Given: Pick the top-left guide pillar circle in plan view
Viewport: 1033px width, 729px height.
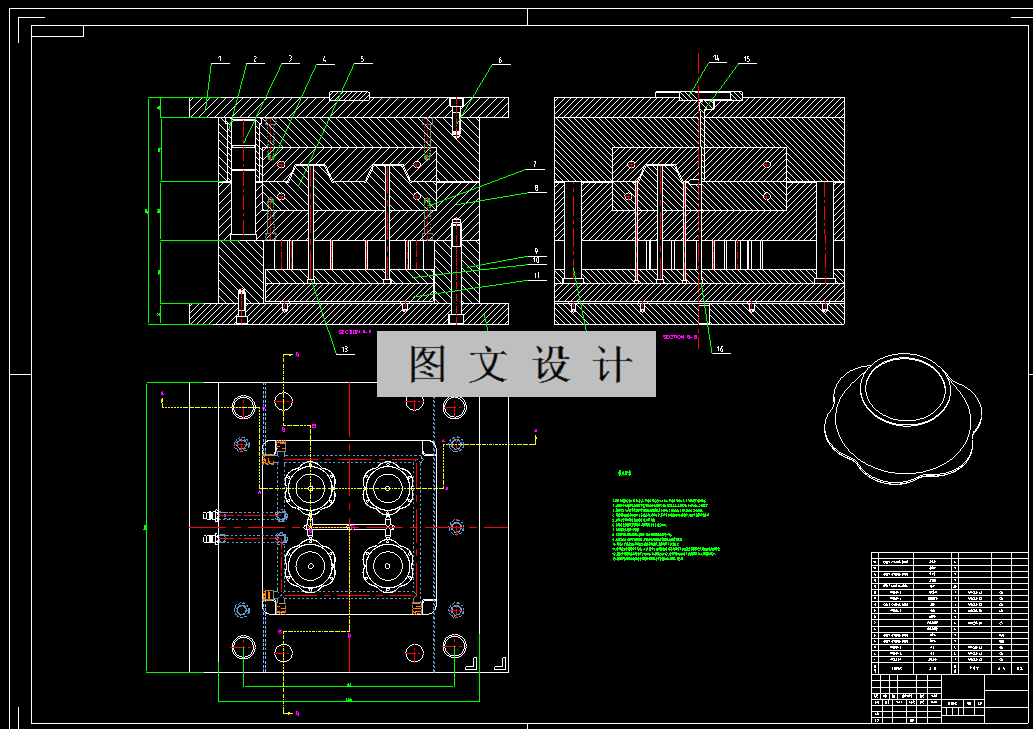Looking at the screenshot, I should [243, 408].
